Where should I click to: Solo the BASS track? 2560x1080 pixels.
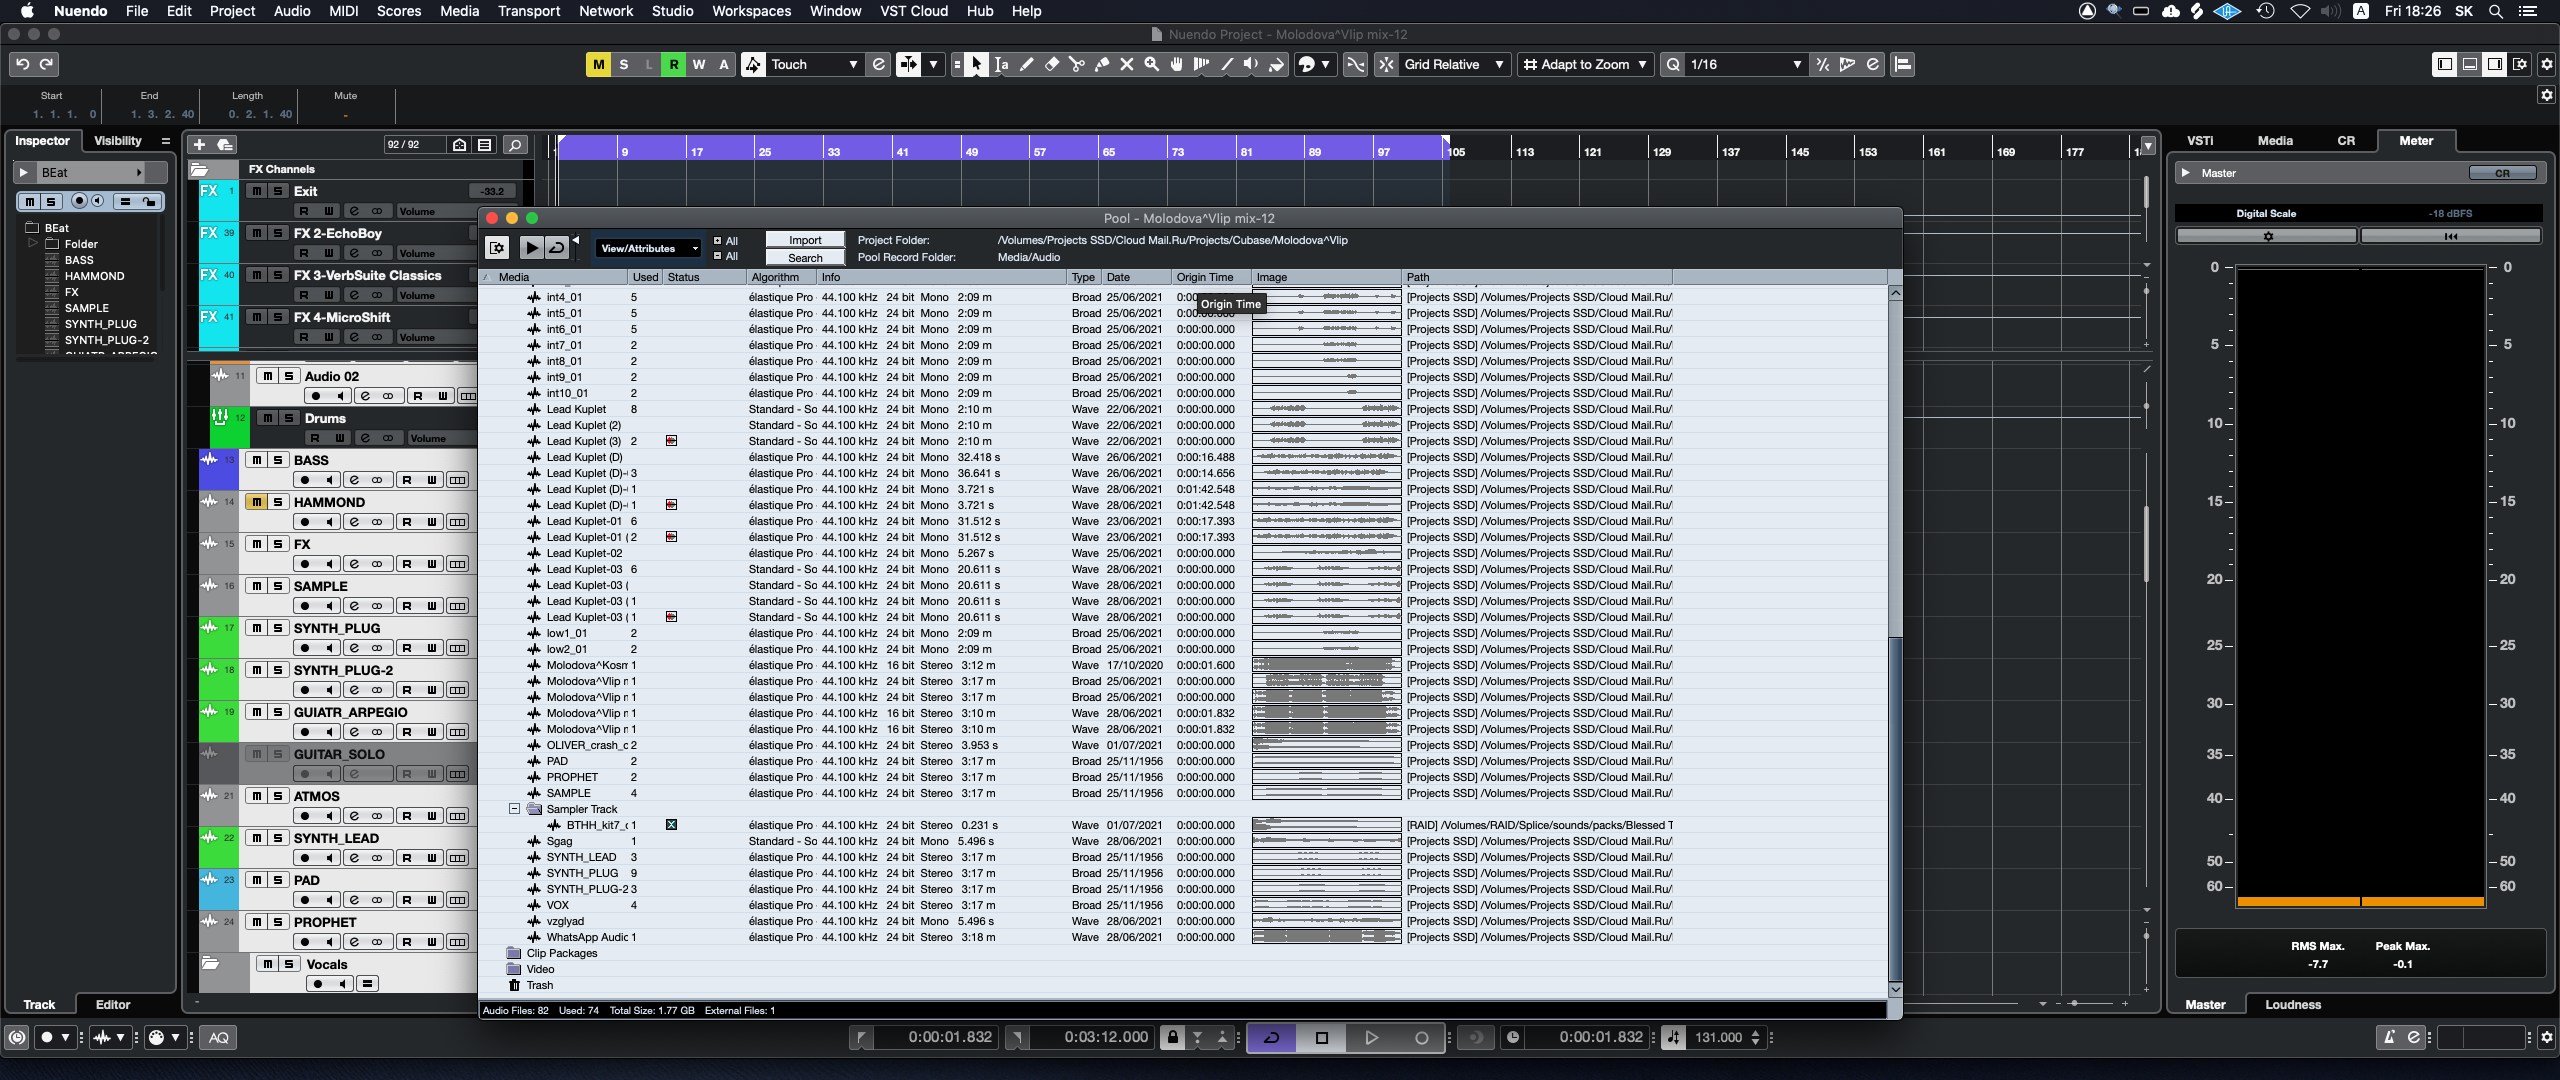pyautogui.click(x=279, y=460)
